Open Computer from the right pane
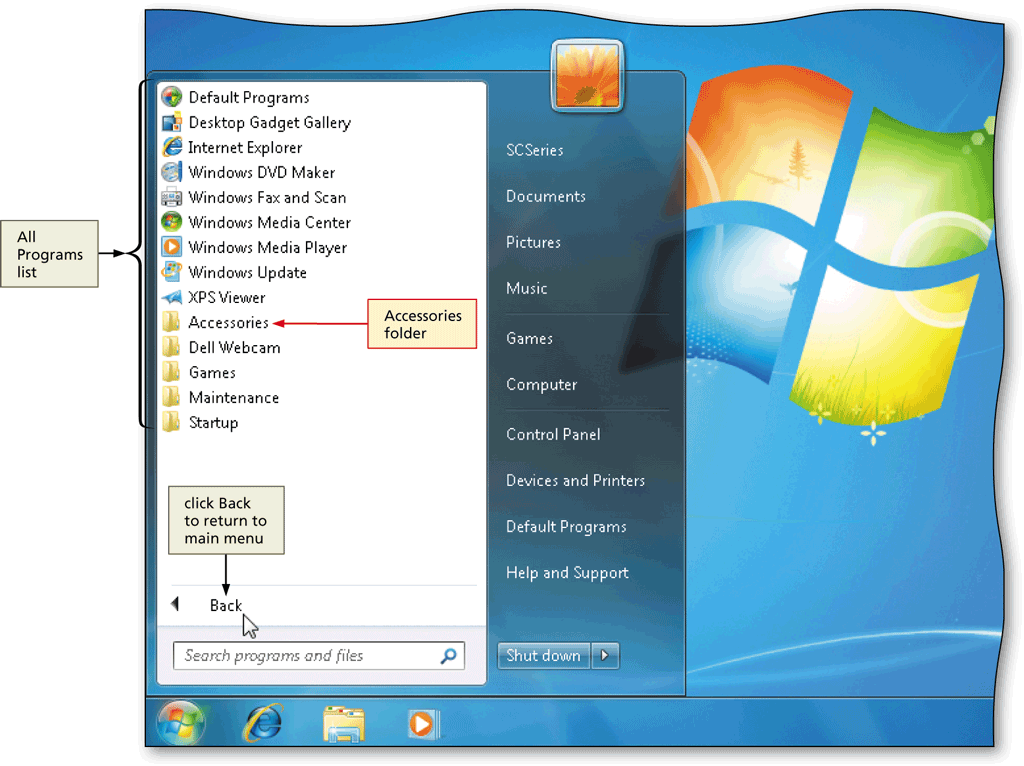1024x766 pixels. 541,385
